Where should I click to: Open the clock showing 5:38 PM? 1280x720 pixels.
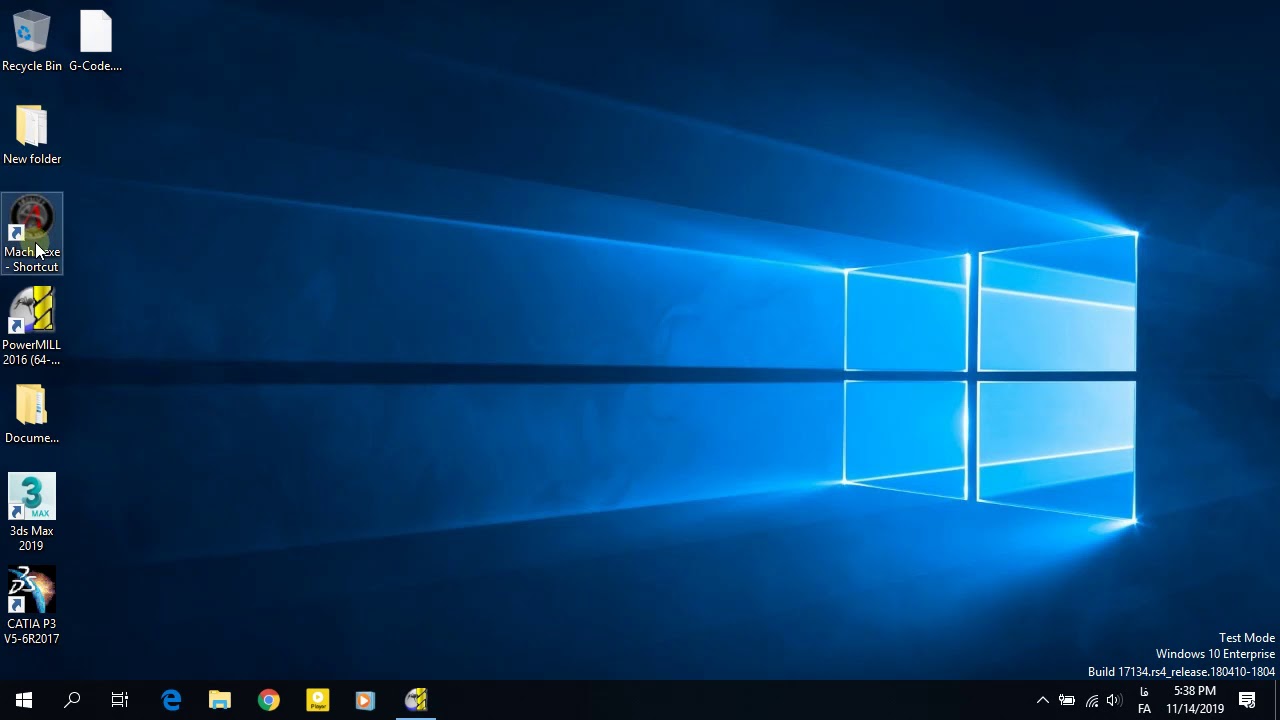[1194, 700]
